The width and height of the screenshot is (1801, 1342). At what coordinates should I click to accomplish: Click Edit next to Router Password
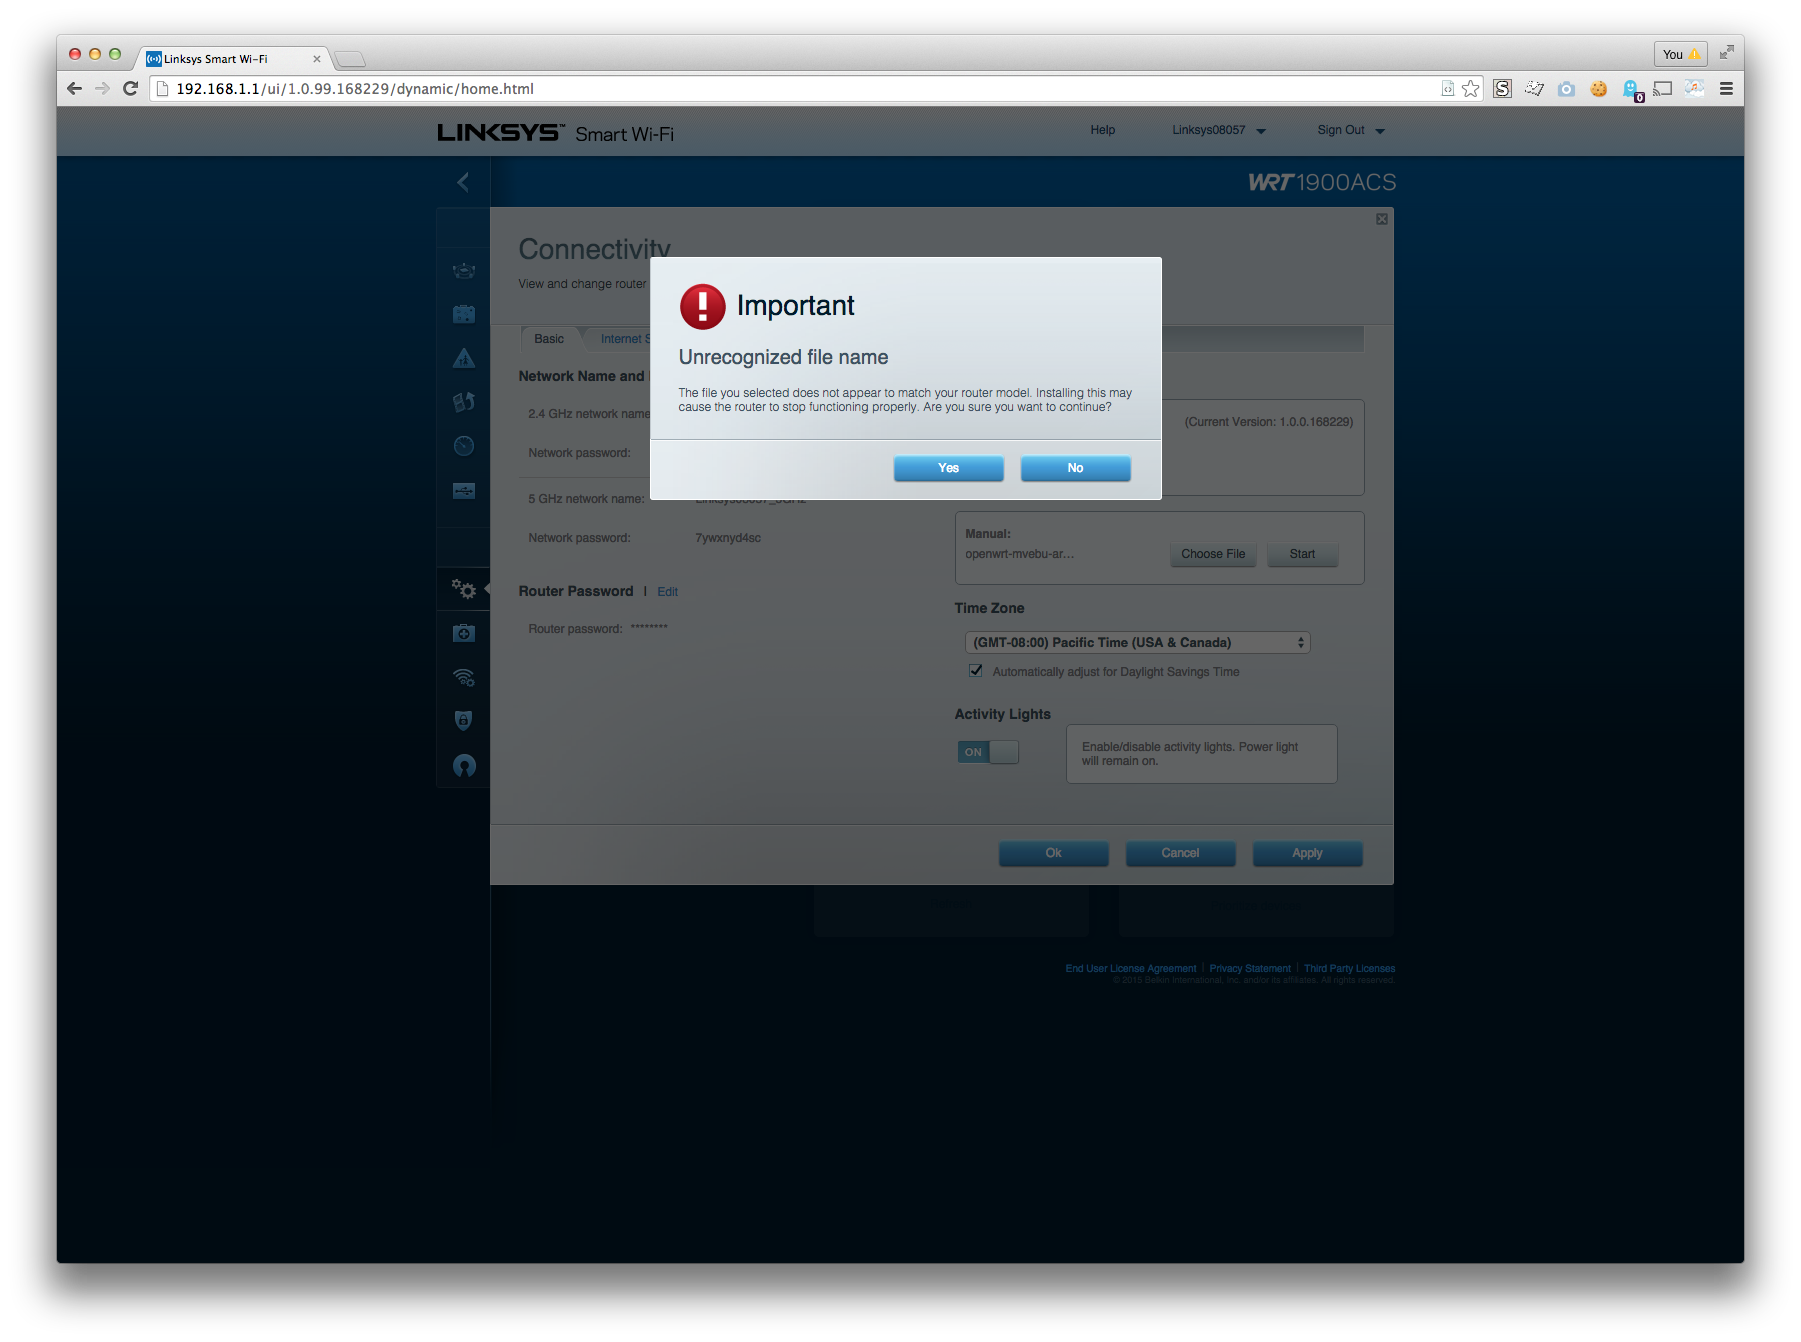(668, 592)
